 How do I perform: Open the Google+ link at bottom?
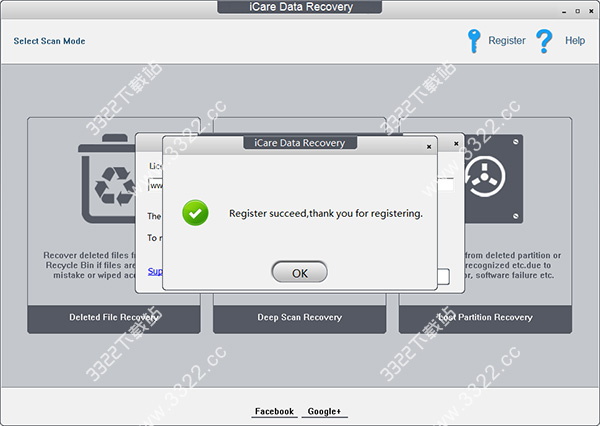pyautogui.click(x=324, y=411)
